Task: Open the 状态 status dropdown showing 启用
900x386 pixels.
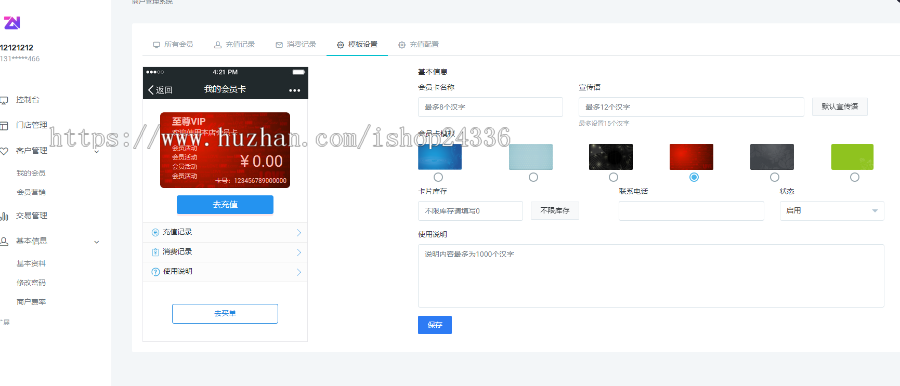Action: tap(832, 211)
